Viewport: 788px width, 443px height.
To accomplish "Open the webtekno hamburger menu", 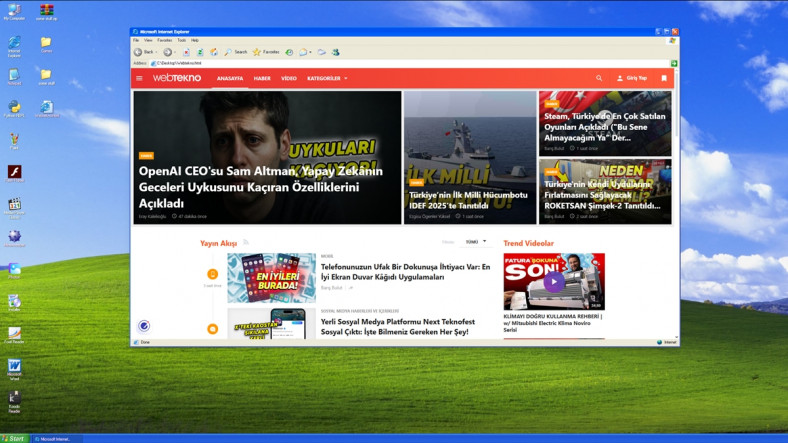I will coord(139,78).
